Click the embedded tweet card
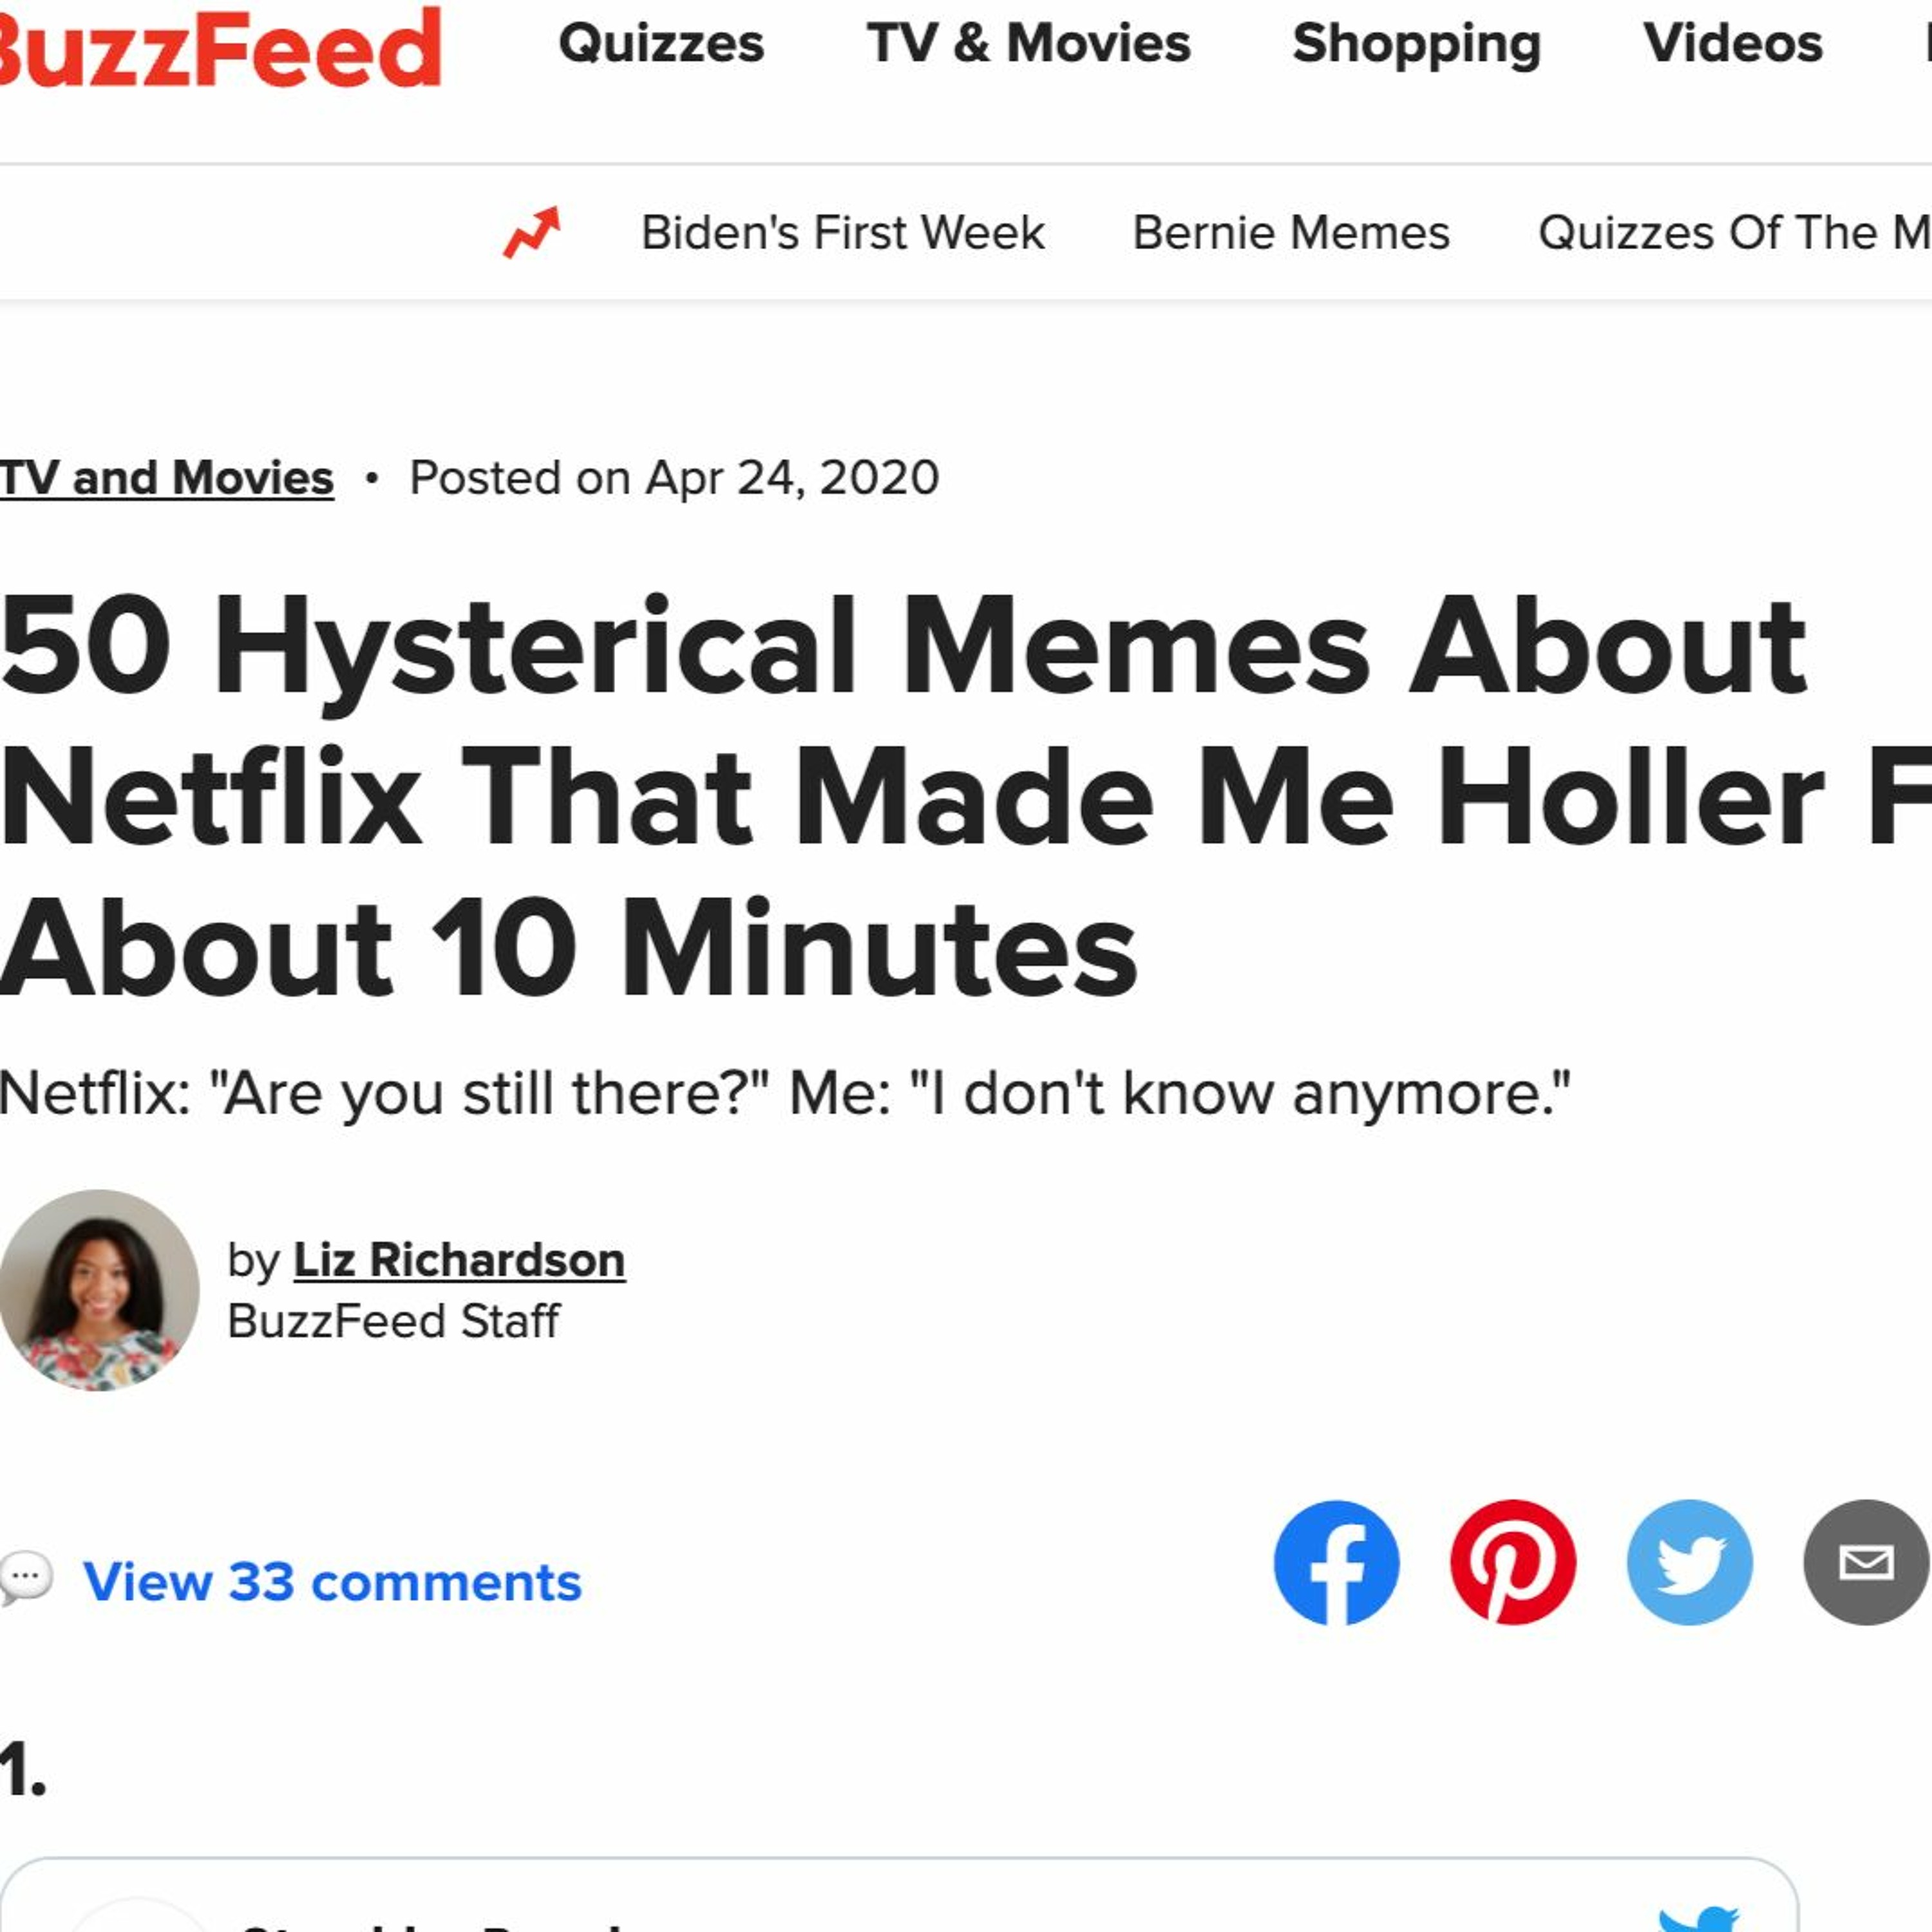The width and height of the screenshot is (1932, 1932). pos(898,1895)
